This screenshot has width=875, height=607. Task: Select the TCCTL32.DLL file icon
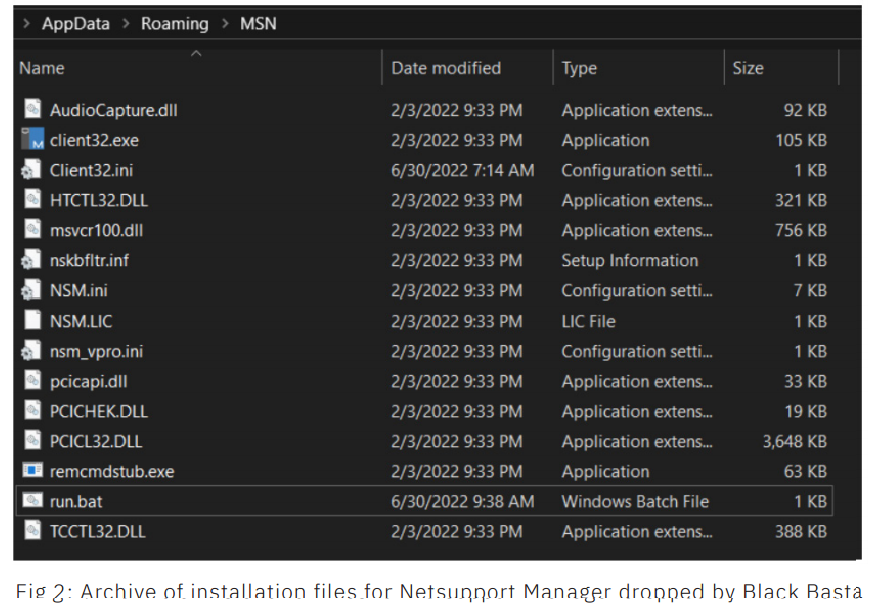click(x=32, y=531)
